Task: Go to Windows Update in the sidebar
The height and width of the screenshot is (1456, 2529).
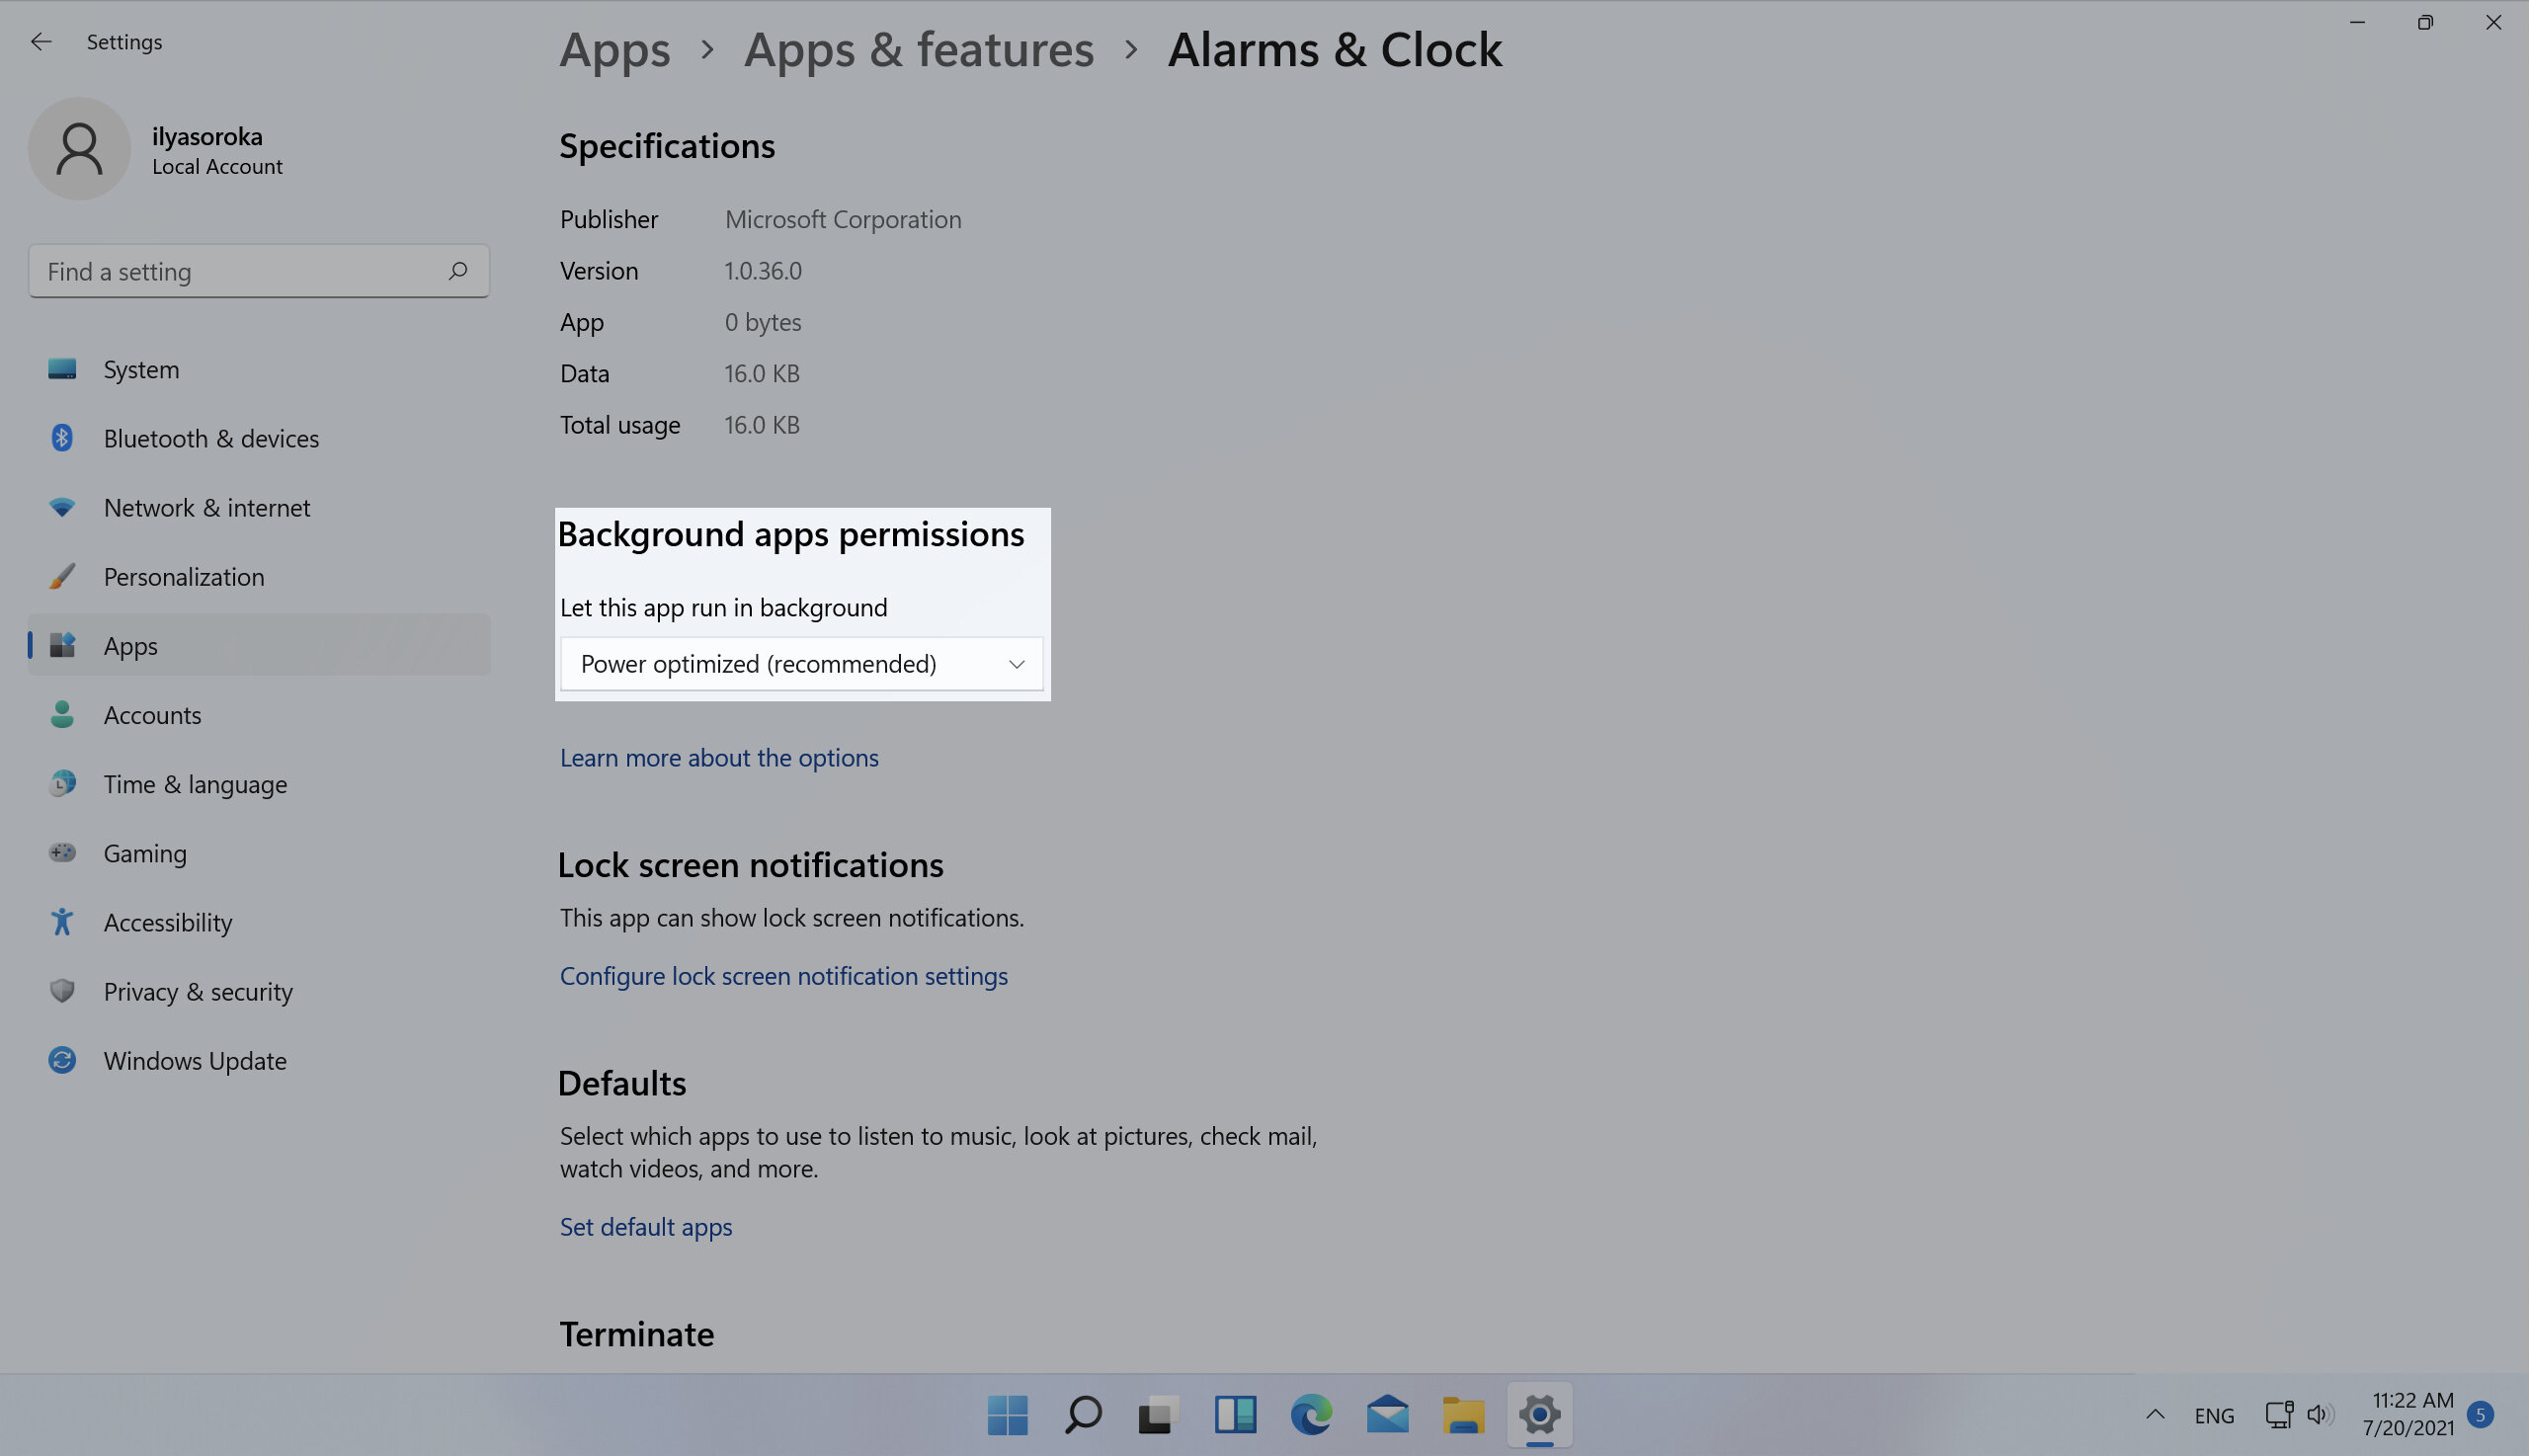Action: (195, 1060)
